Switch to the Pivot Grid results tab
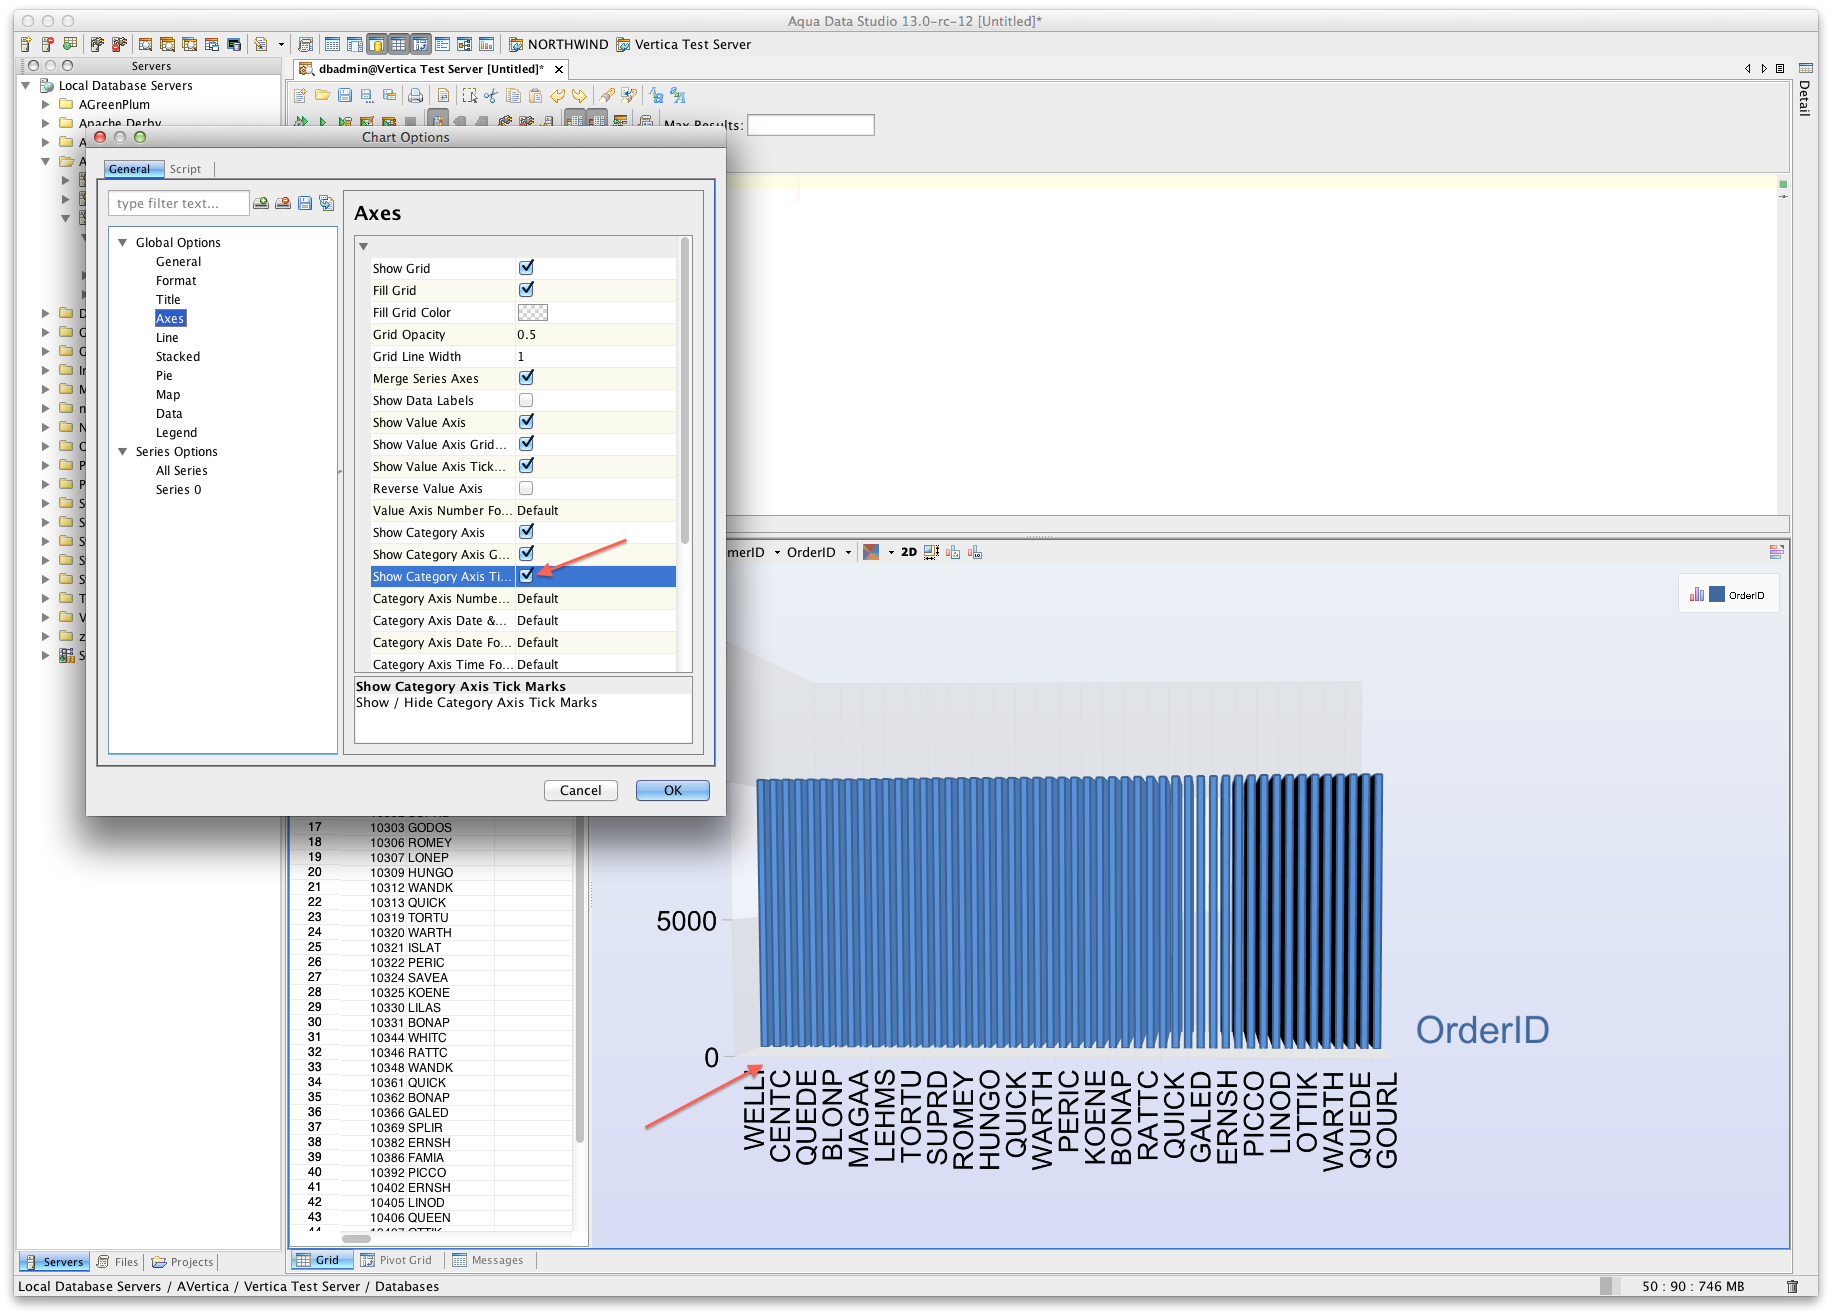 [396, 1260]
